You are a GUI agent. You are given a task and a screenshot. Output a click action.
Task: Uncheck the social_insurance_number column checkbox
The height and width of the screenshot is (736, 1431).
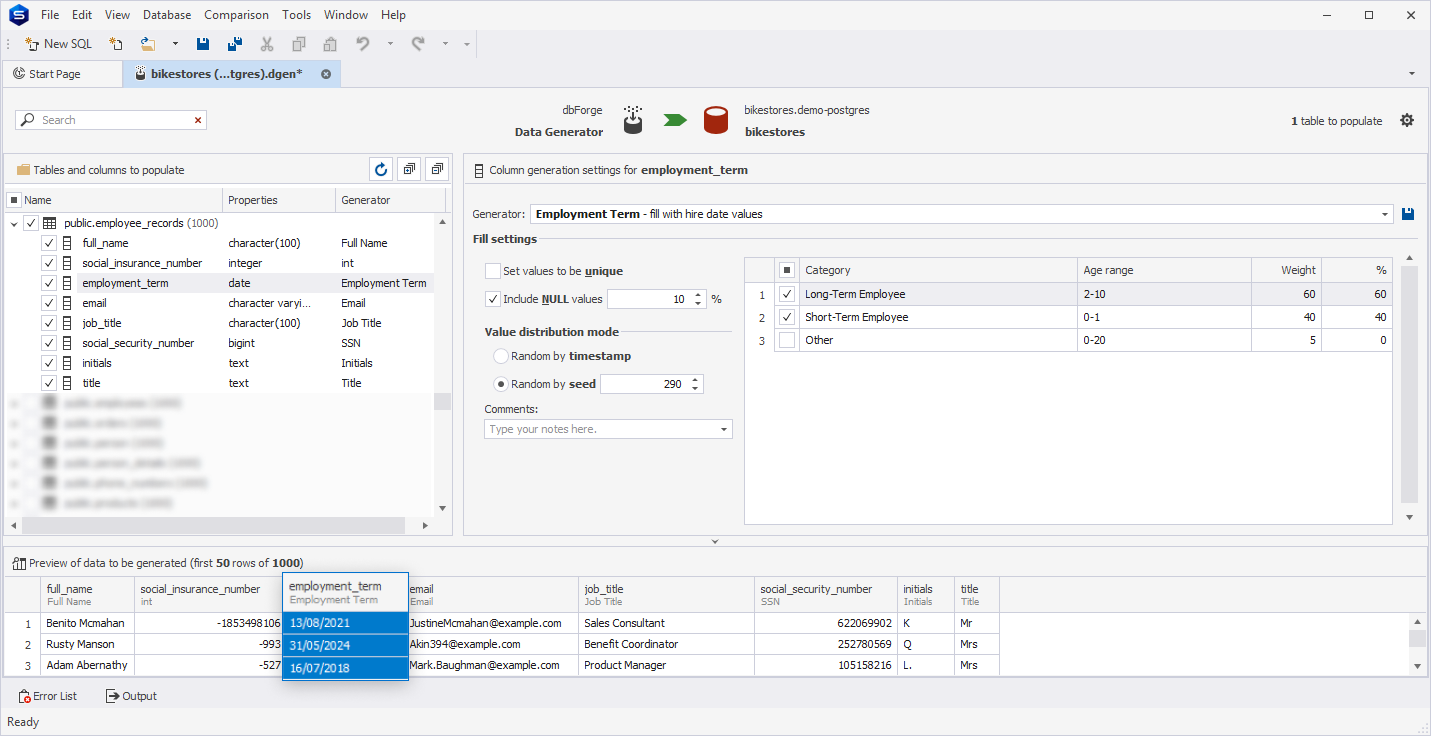49,263
